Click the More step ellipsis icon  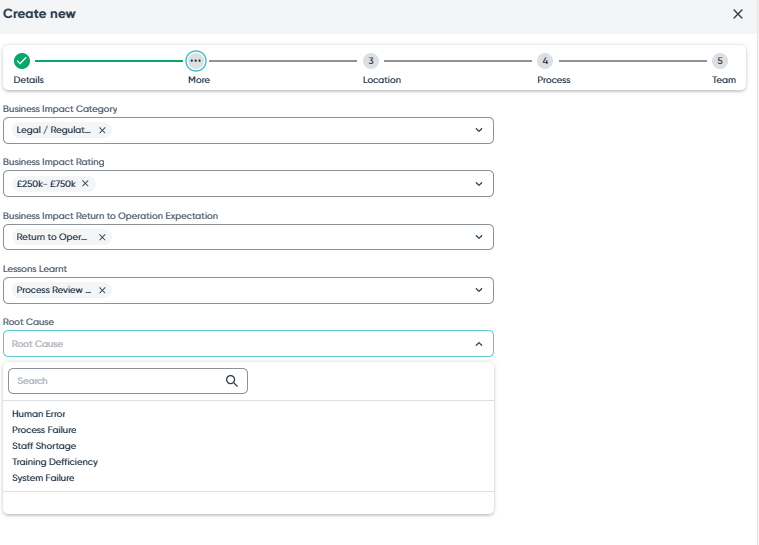[196, 61]
